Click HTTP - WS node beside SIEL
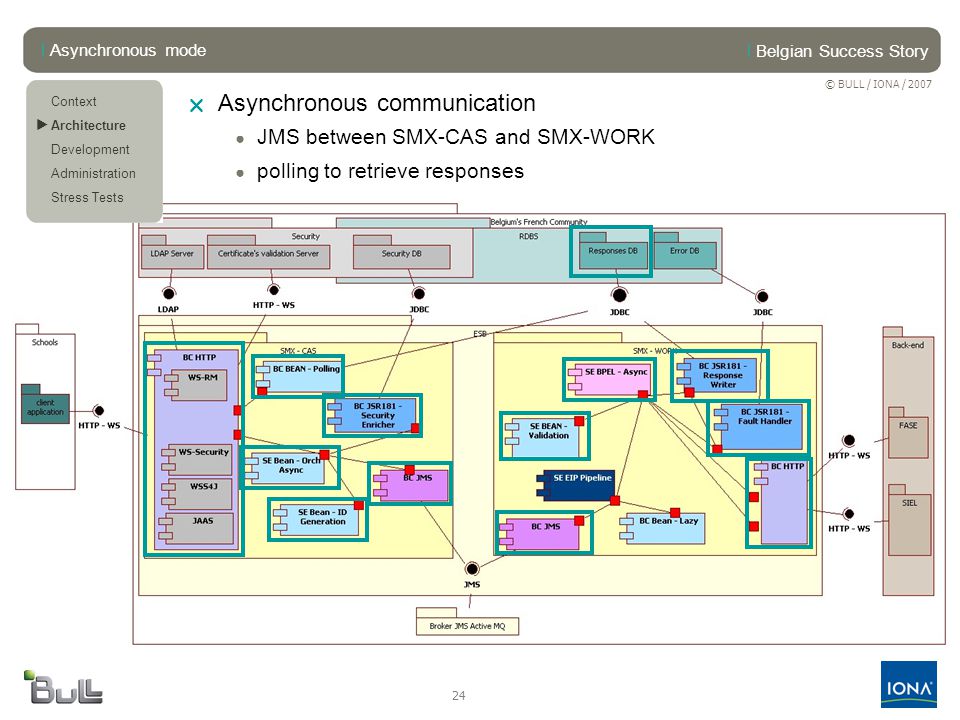 click(x=849, y=514)
